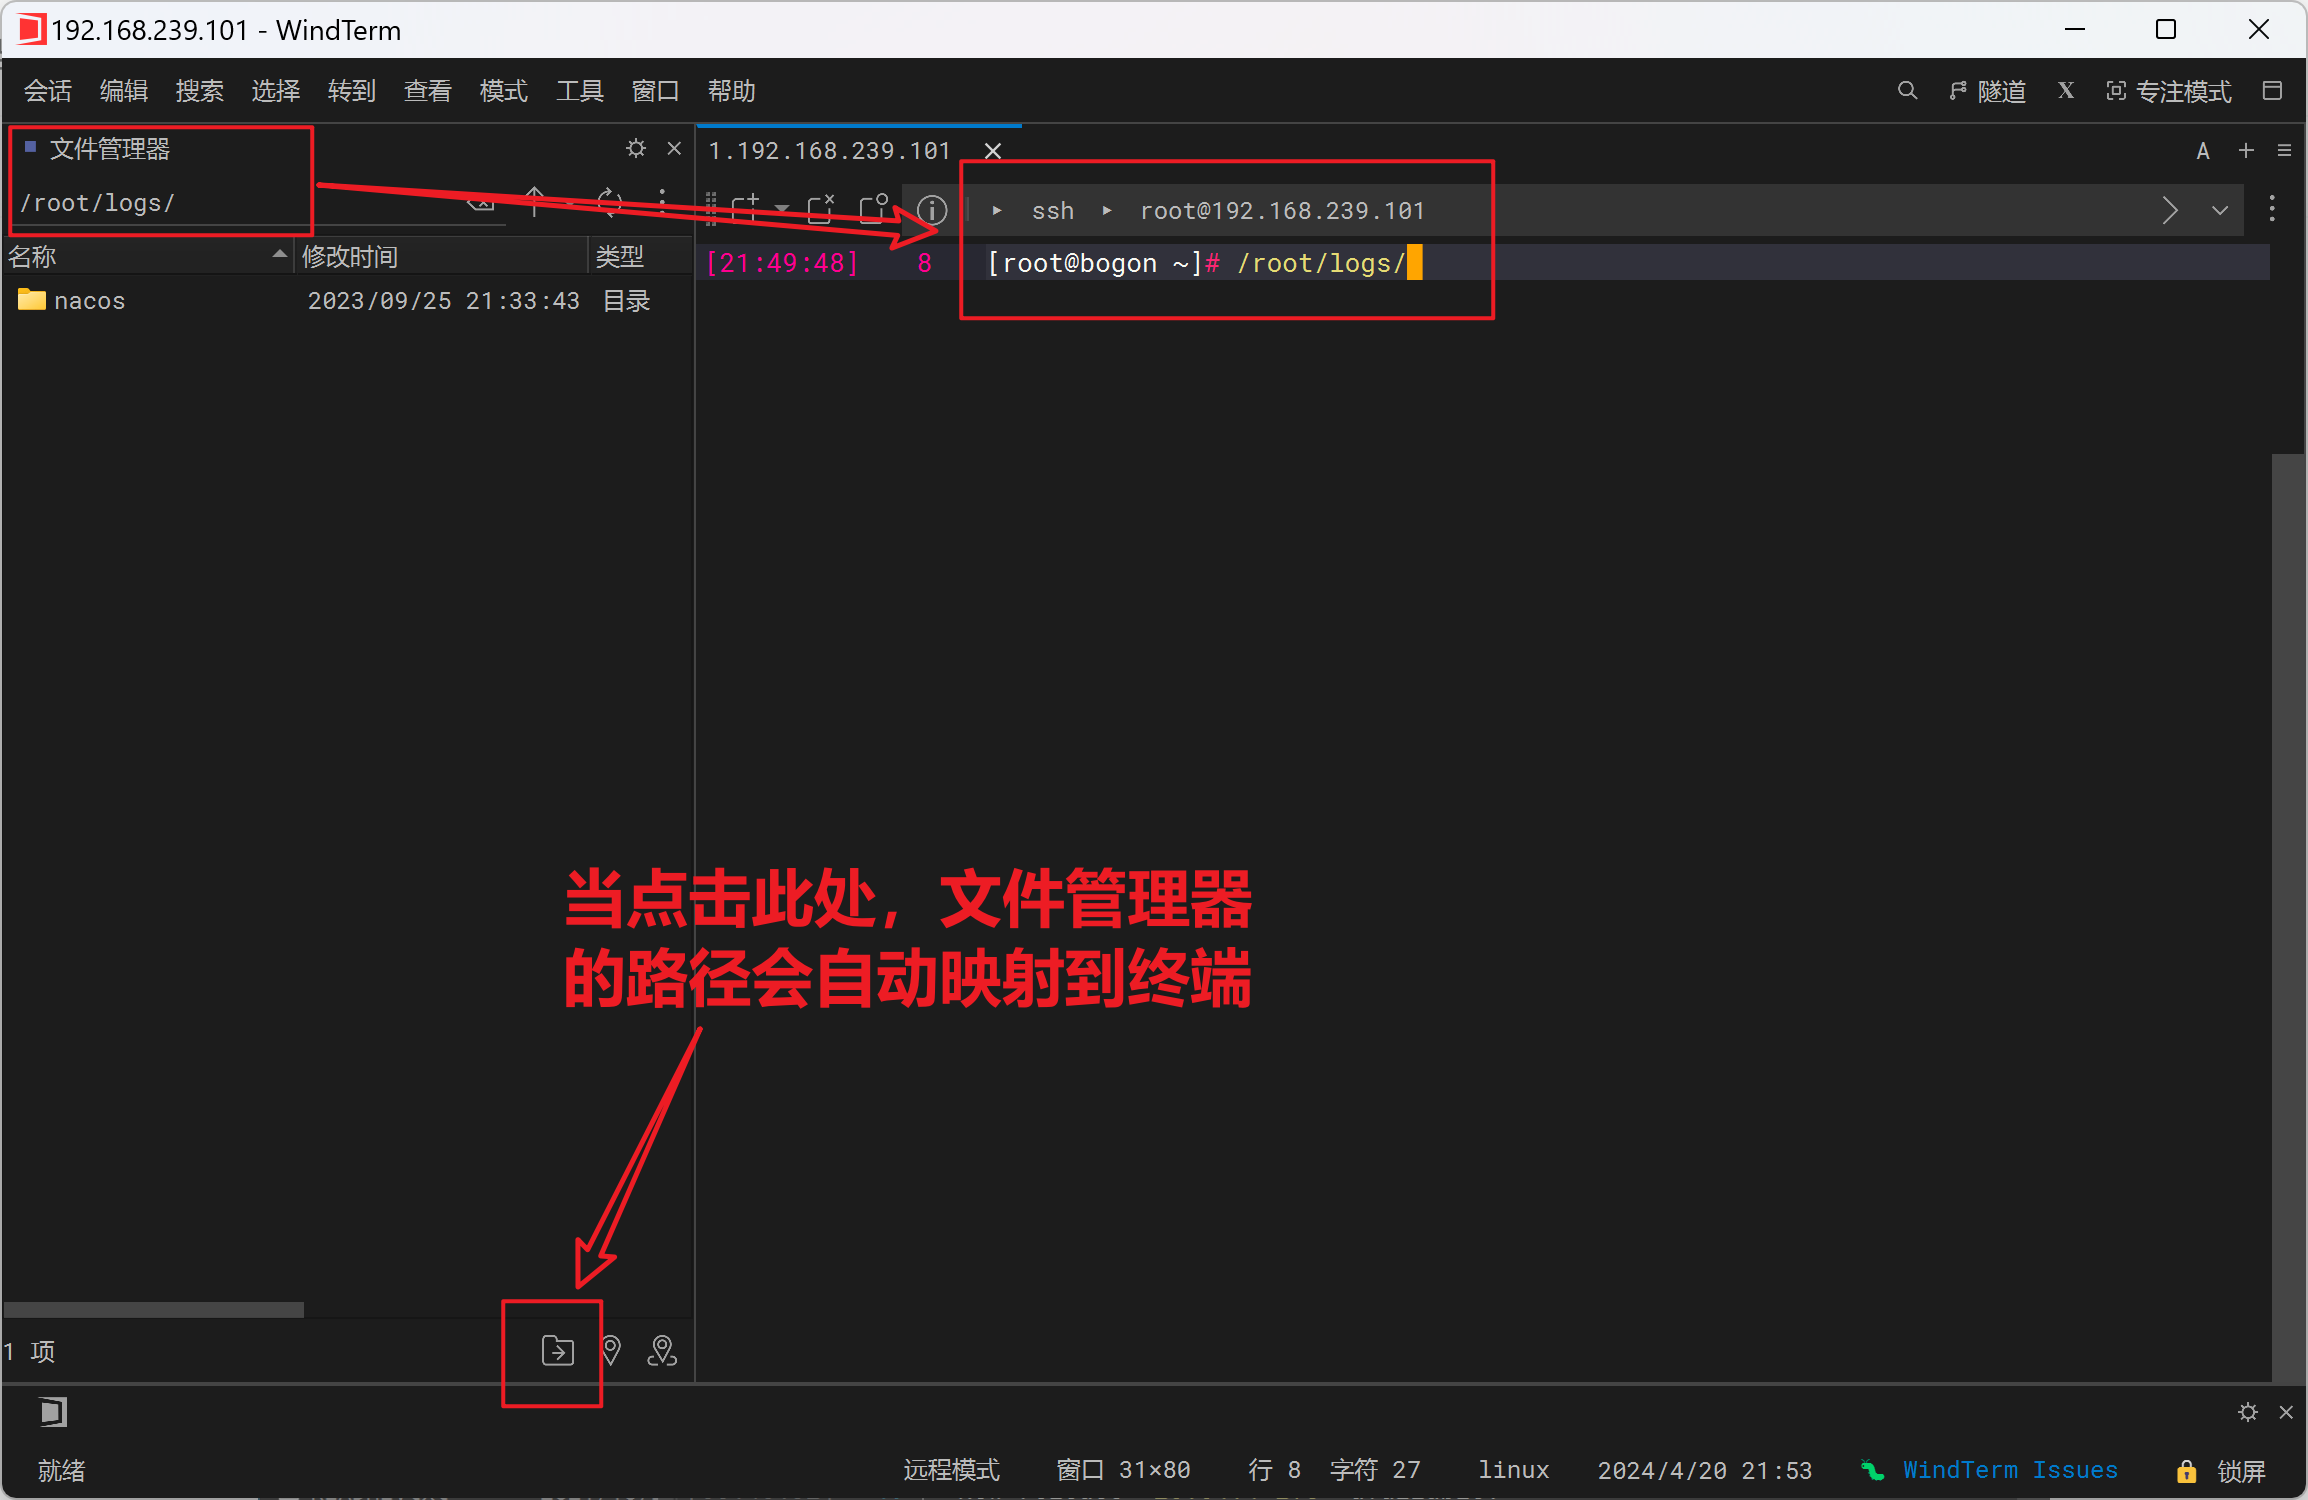The image size is (2308, 1500).
Task: Click the session info icon
Action: coord(931,210)
